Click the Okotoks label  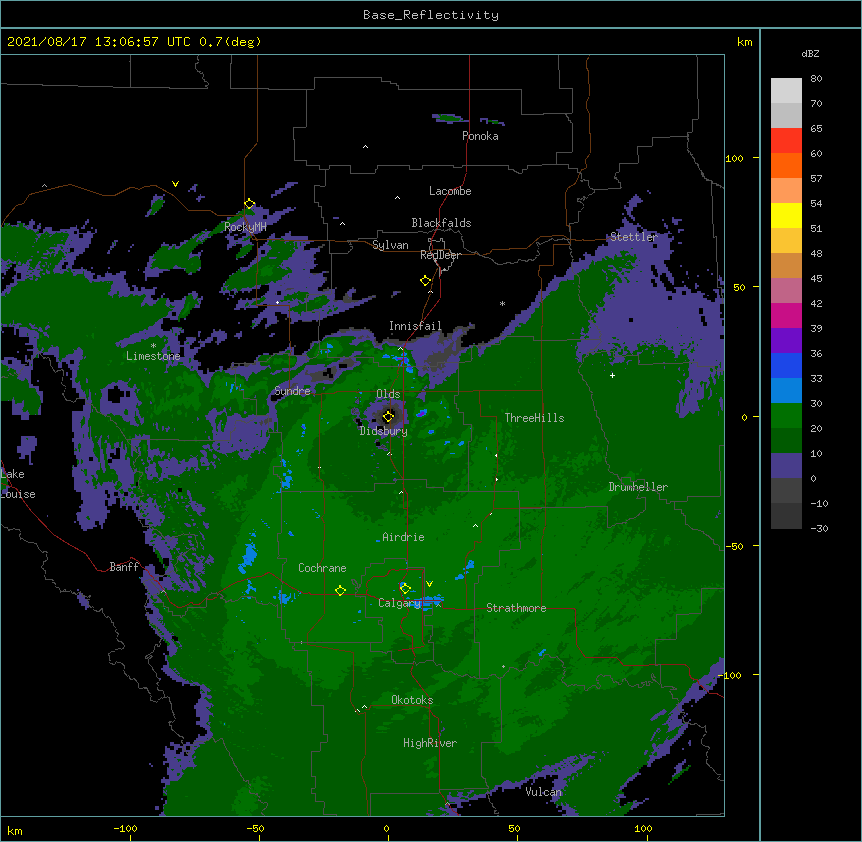pyautogui.click(x=412, y=700)
